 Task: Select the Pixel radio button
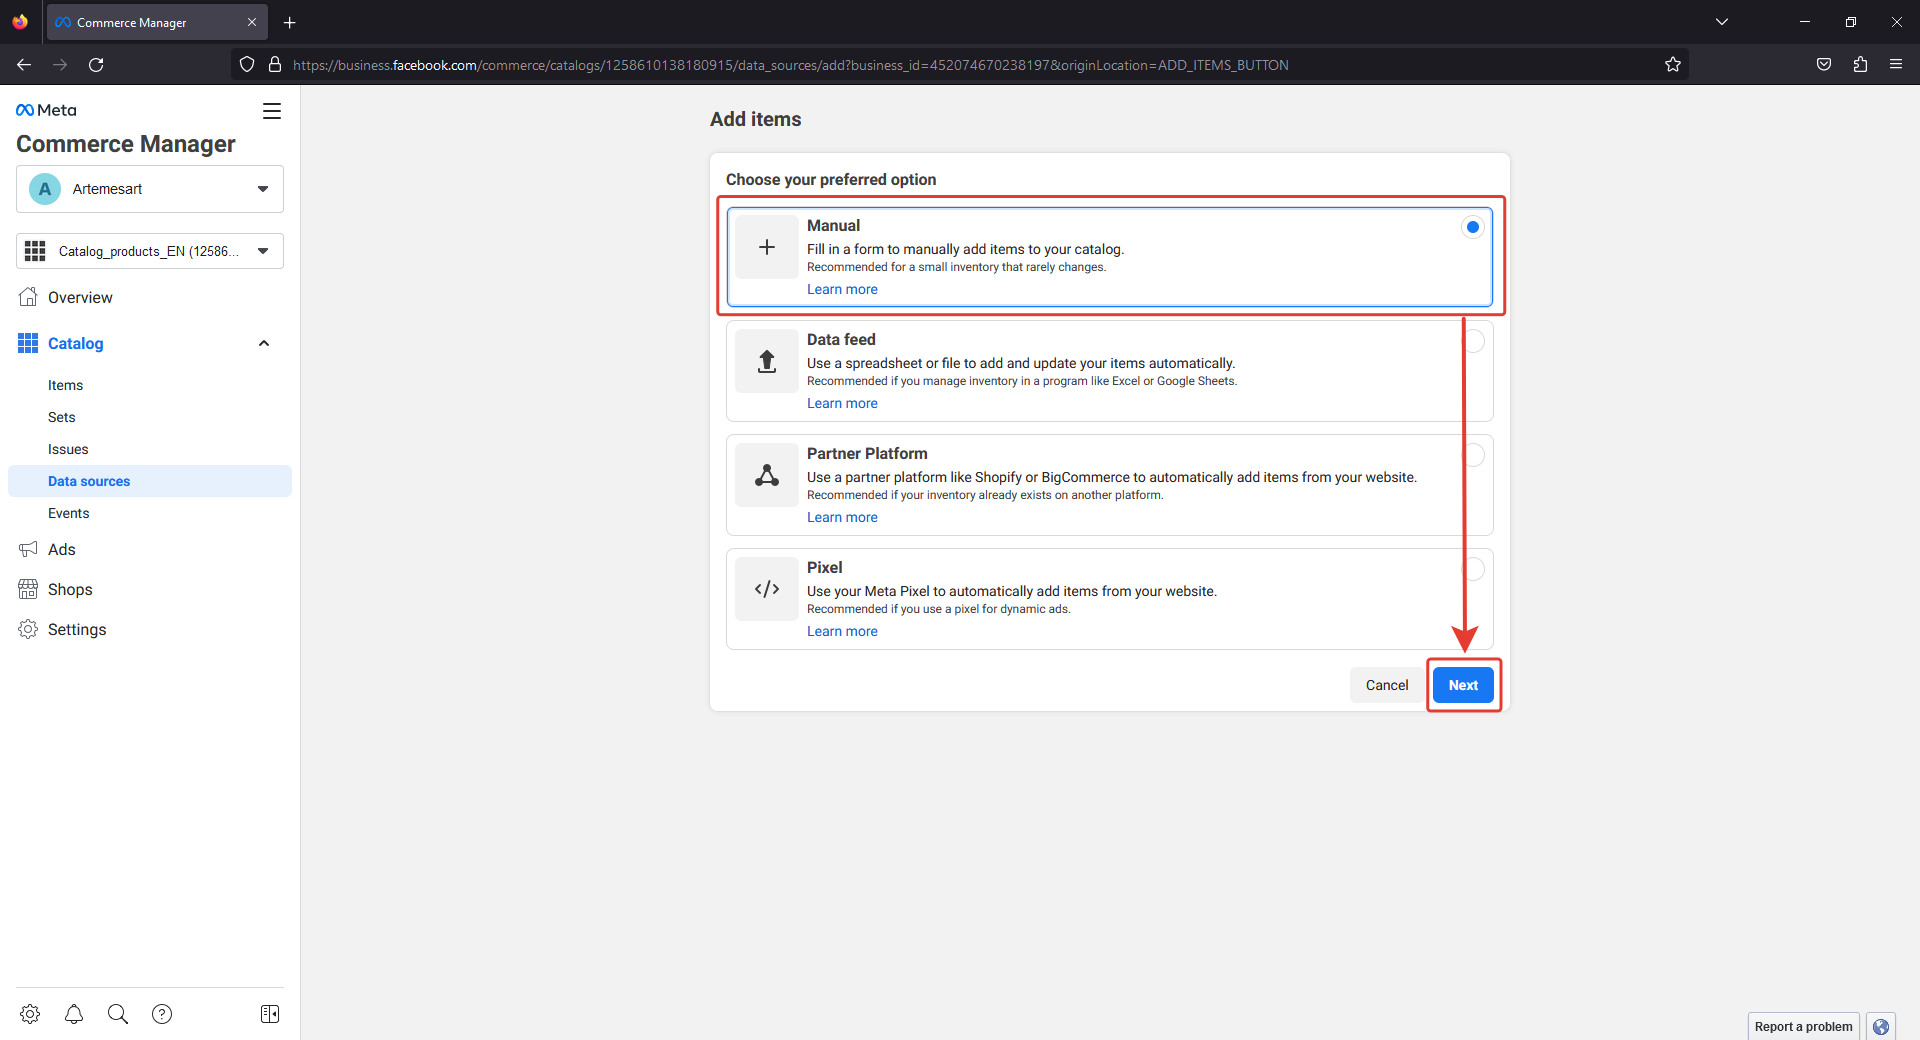[x=1473, y=569]
